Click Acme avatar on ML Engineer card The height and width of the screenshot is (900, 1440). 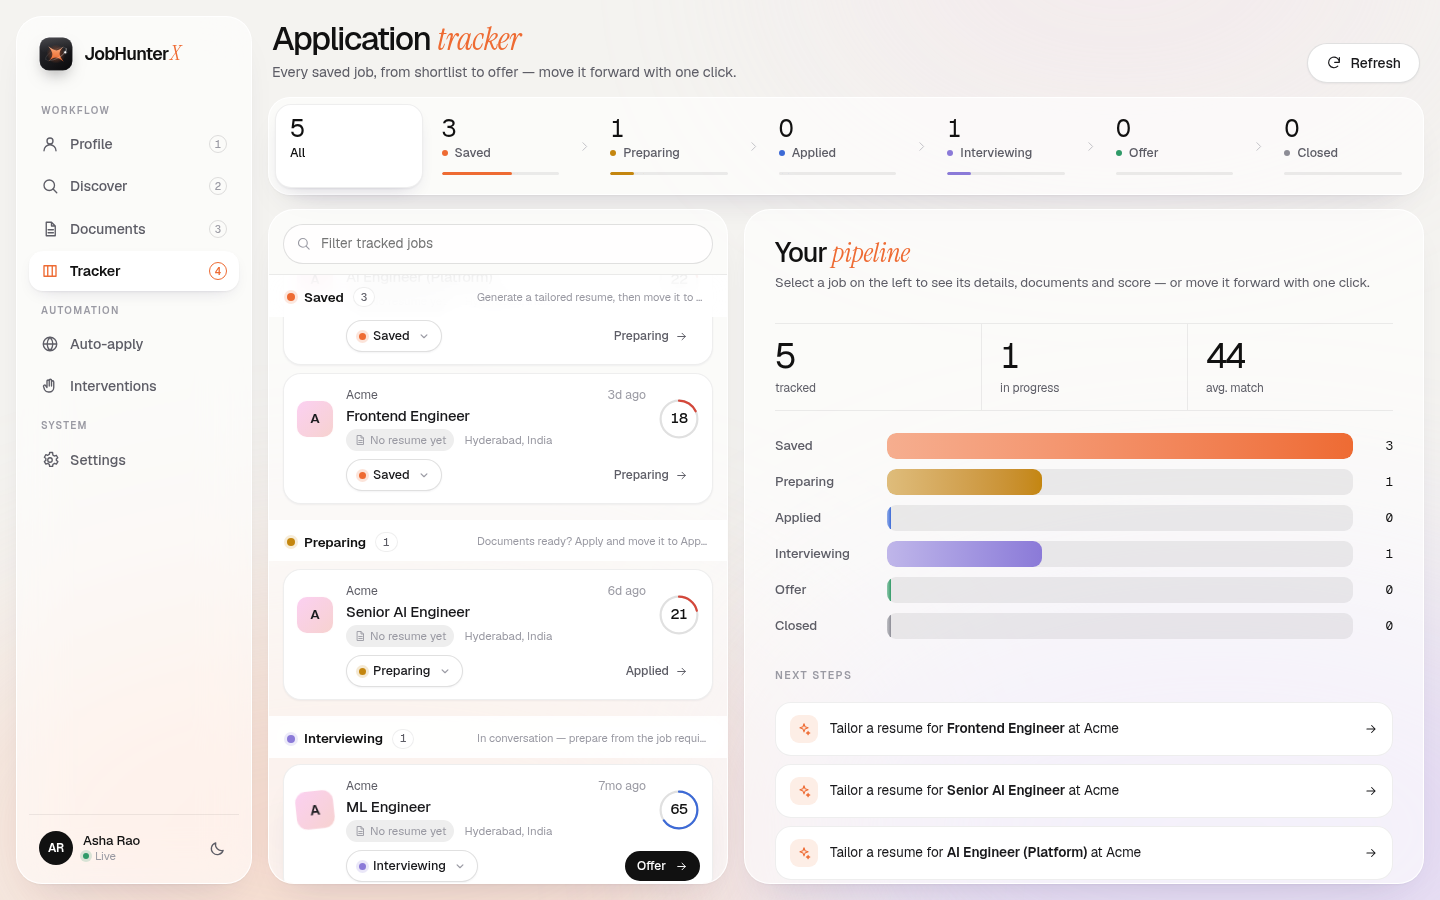315,810
